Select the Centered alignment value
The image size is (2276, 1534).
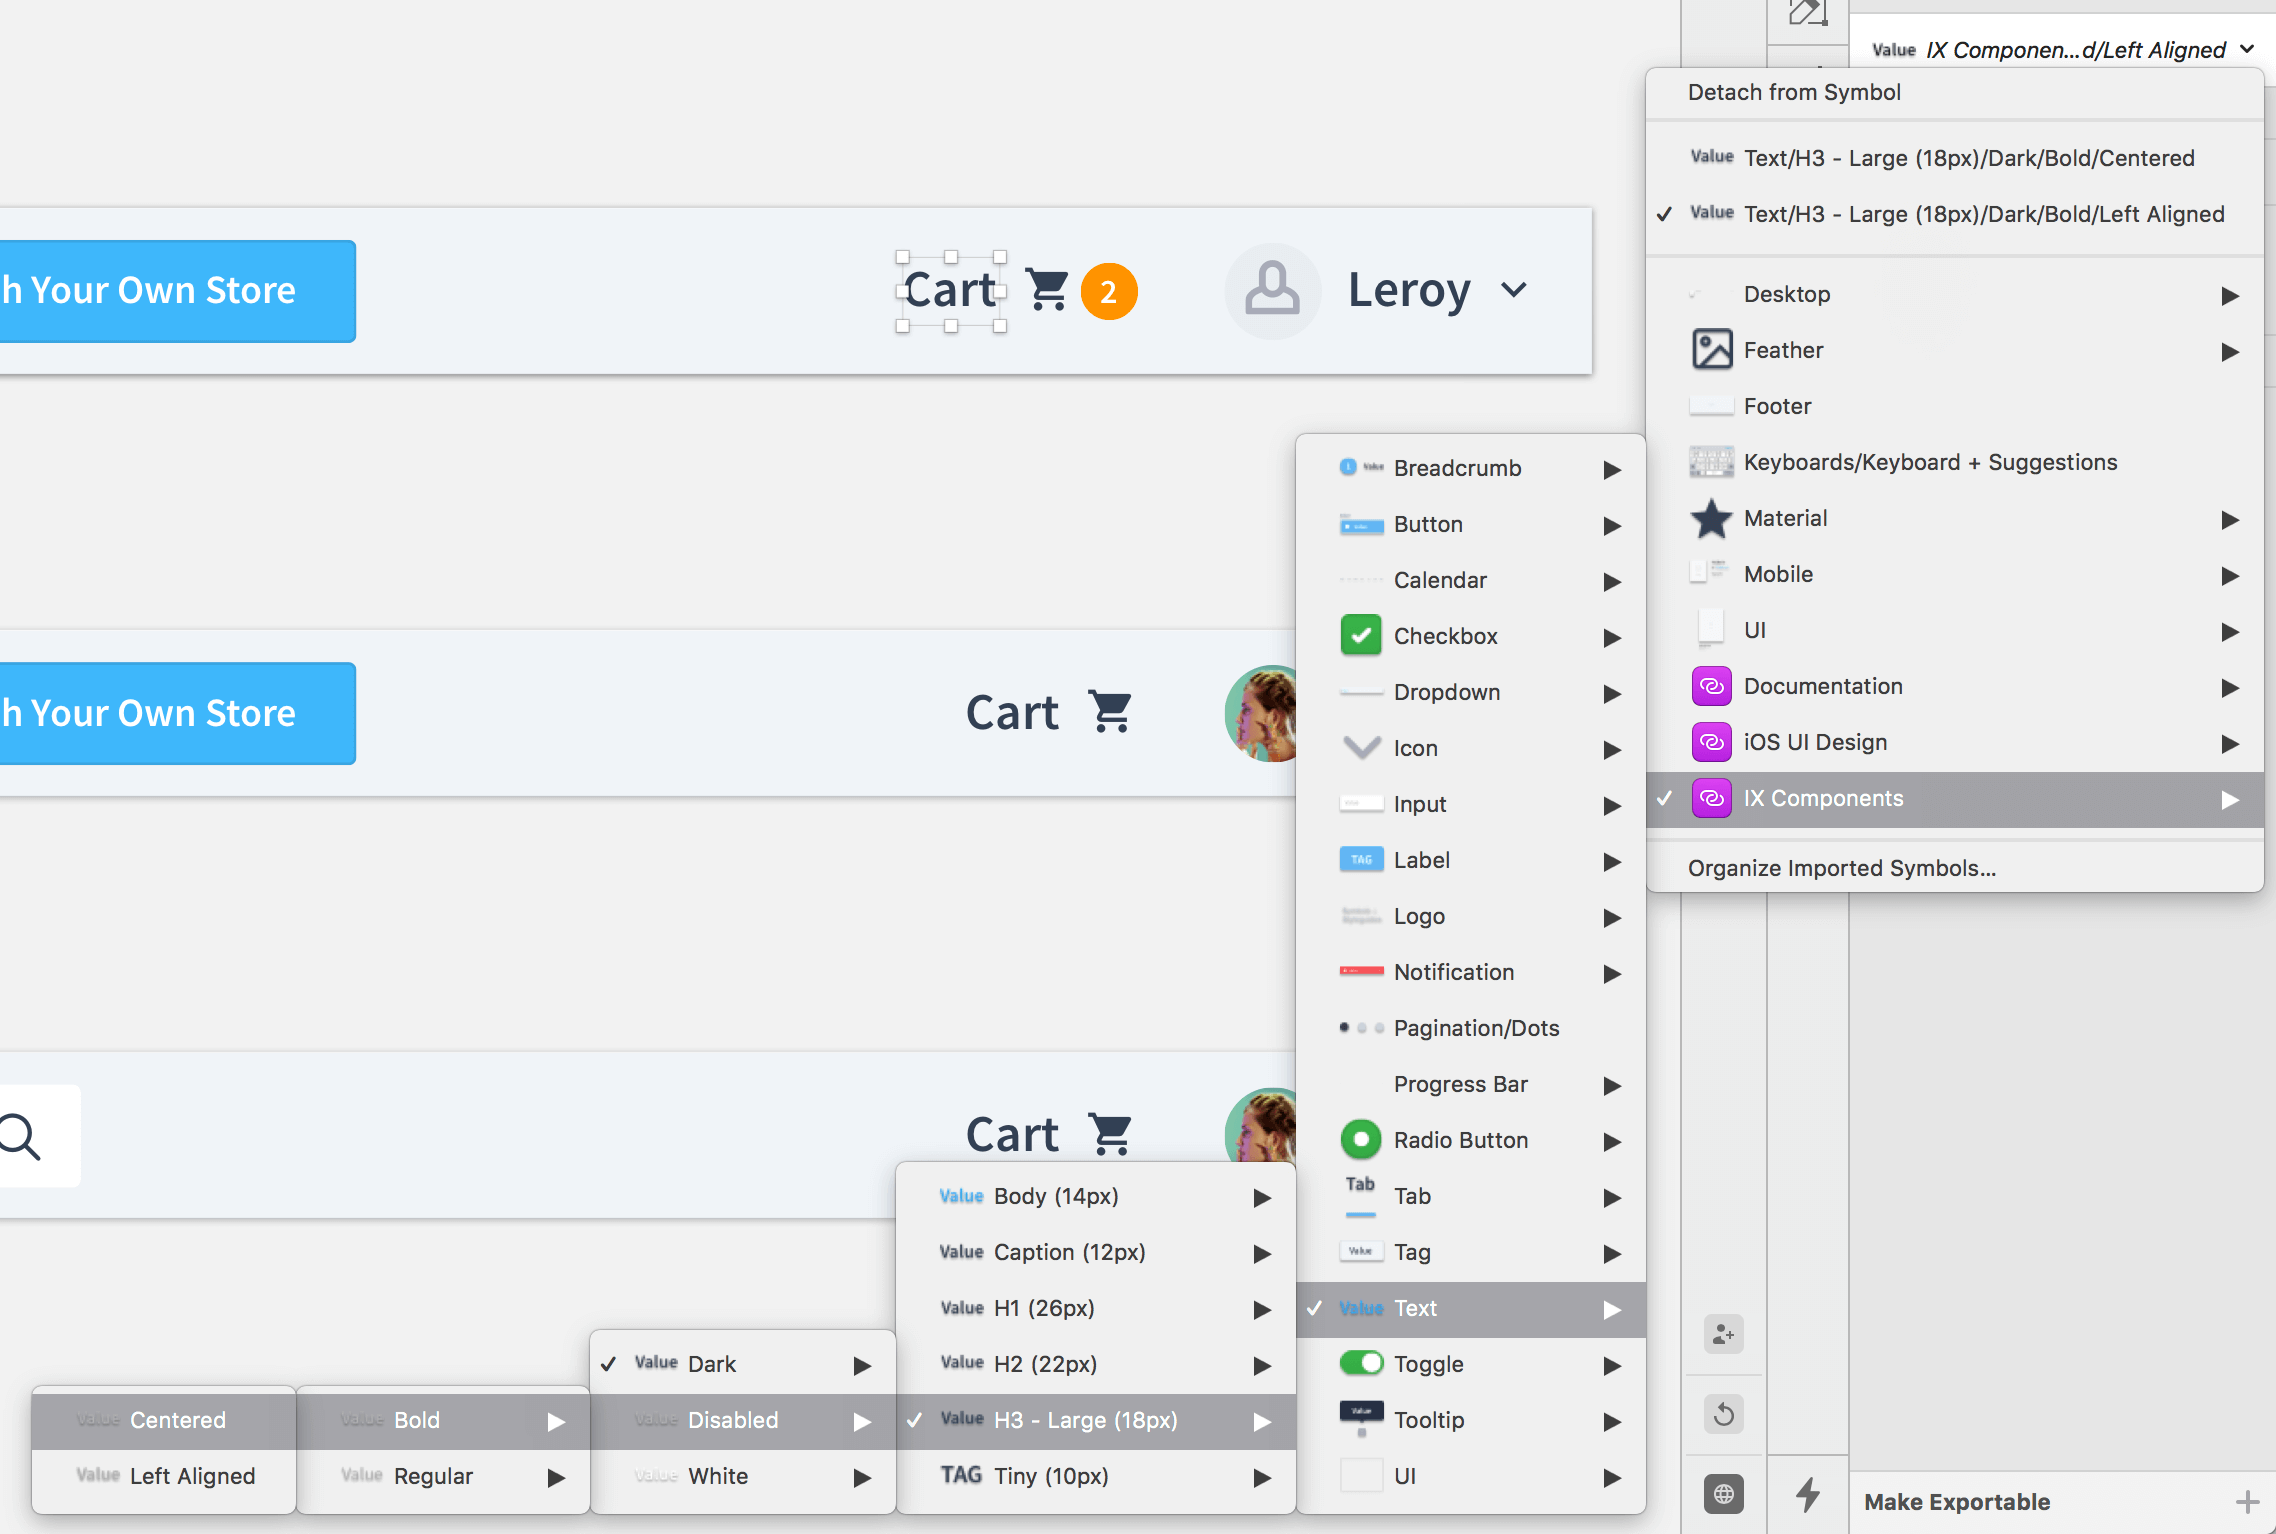pyautogui.click(x=177, y=1419)
